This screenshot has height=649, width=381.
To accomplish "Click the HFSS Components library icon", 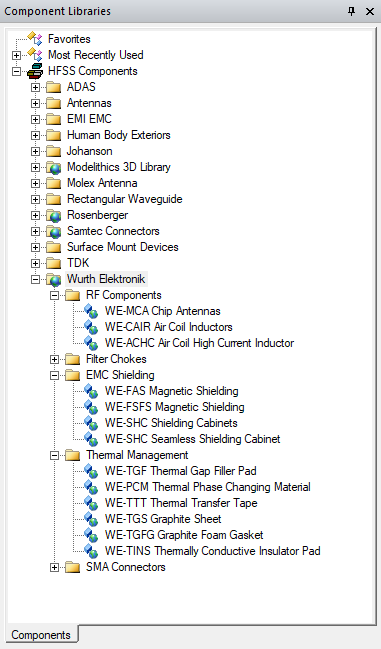I will (35, 71).
